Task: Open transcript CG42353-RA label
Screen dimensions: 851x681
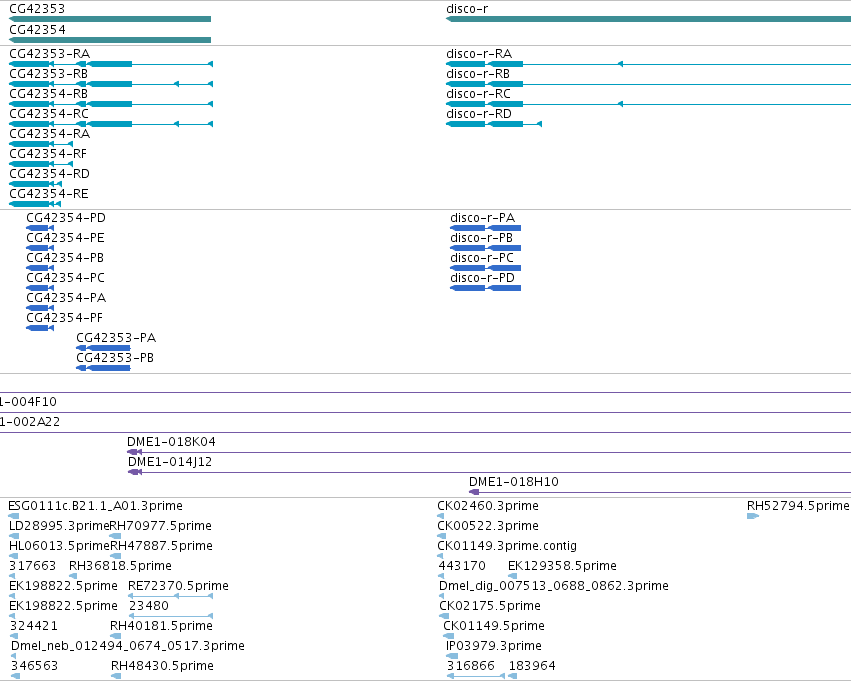Action: click(49, 54)
